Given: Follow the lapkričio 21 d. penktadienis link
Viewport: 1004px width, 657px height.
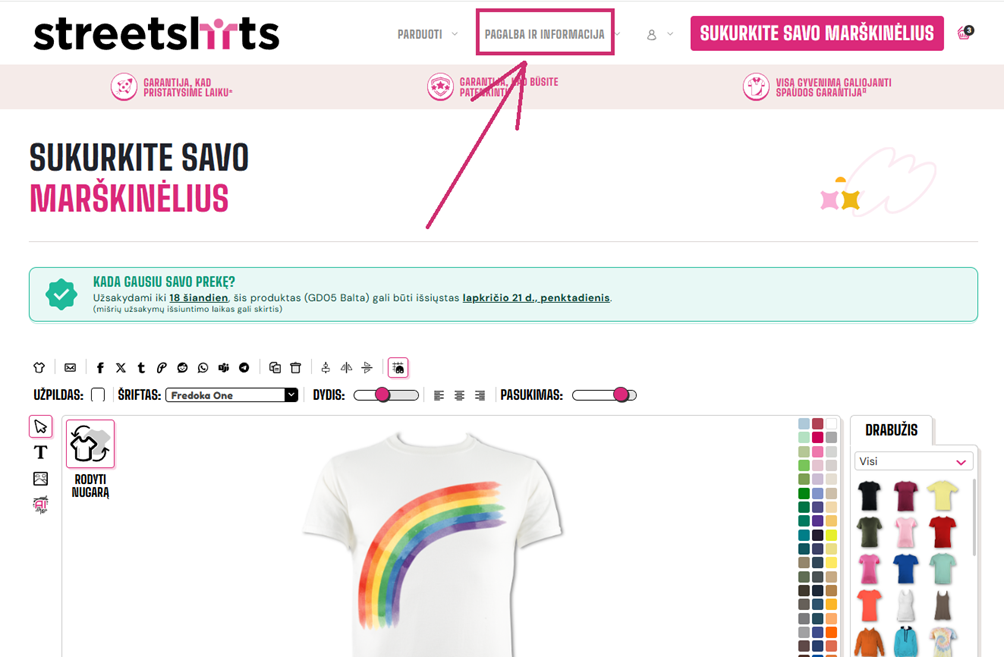Looking at the screenshot, I should pyautogui.click(x=536, y=298).
